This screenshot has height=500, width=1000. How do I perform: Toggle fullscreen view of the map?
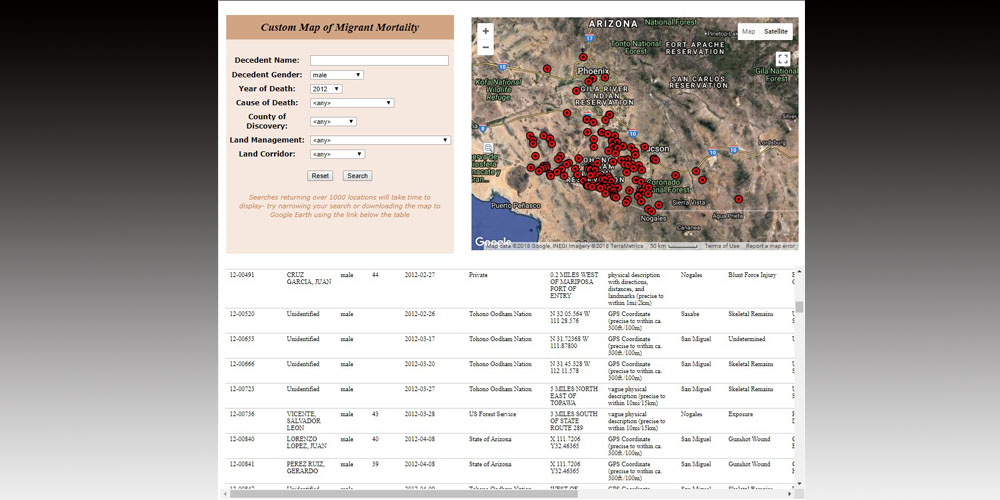coord(783,59)
